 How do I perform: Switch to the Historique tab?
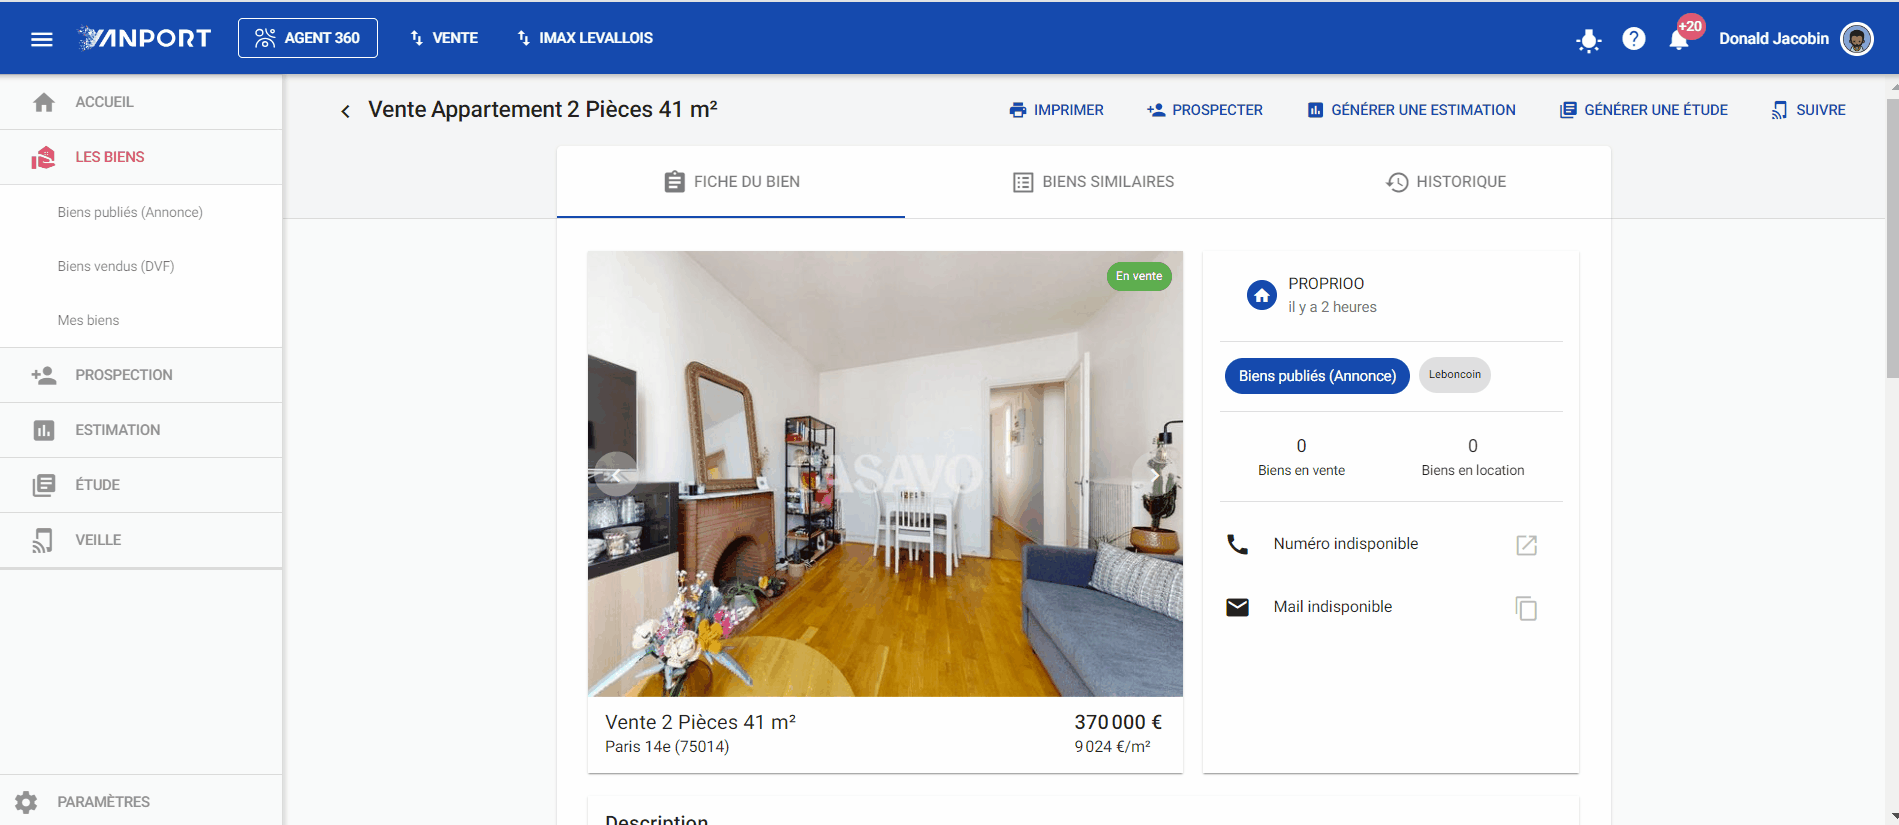coord(1446,182)
